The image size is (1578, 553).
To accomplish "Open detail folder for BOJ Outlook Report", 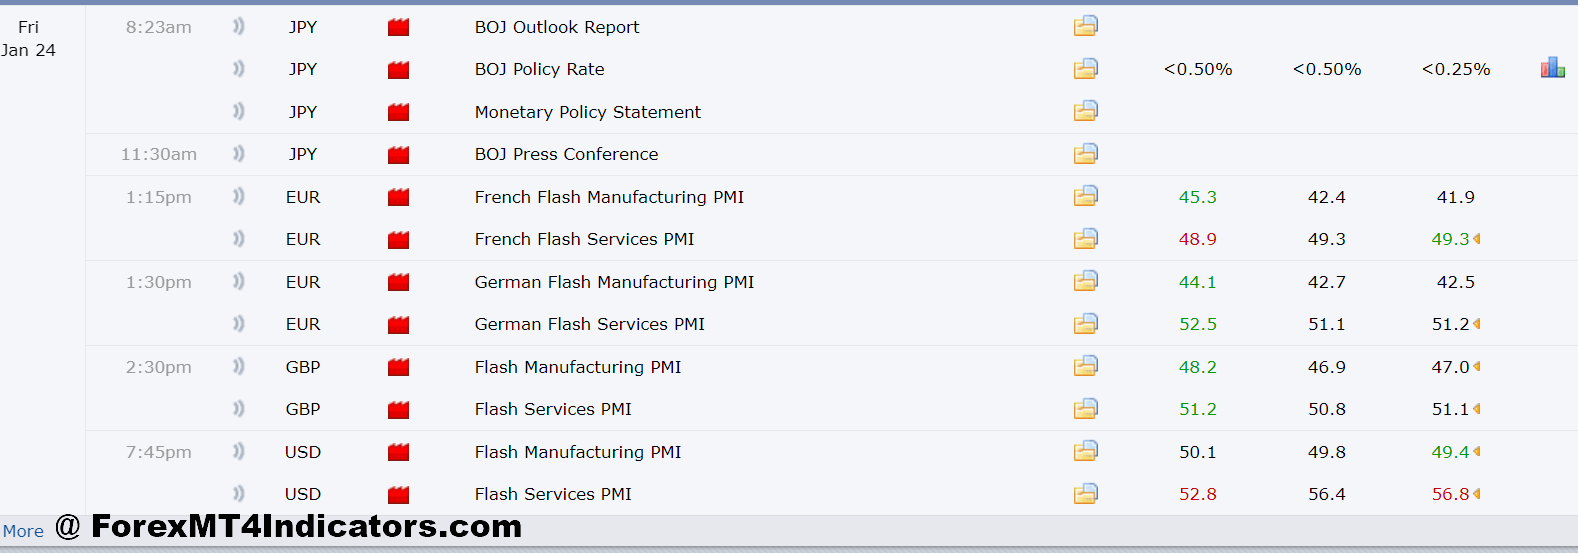I will 1085,26.
